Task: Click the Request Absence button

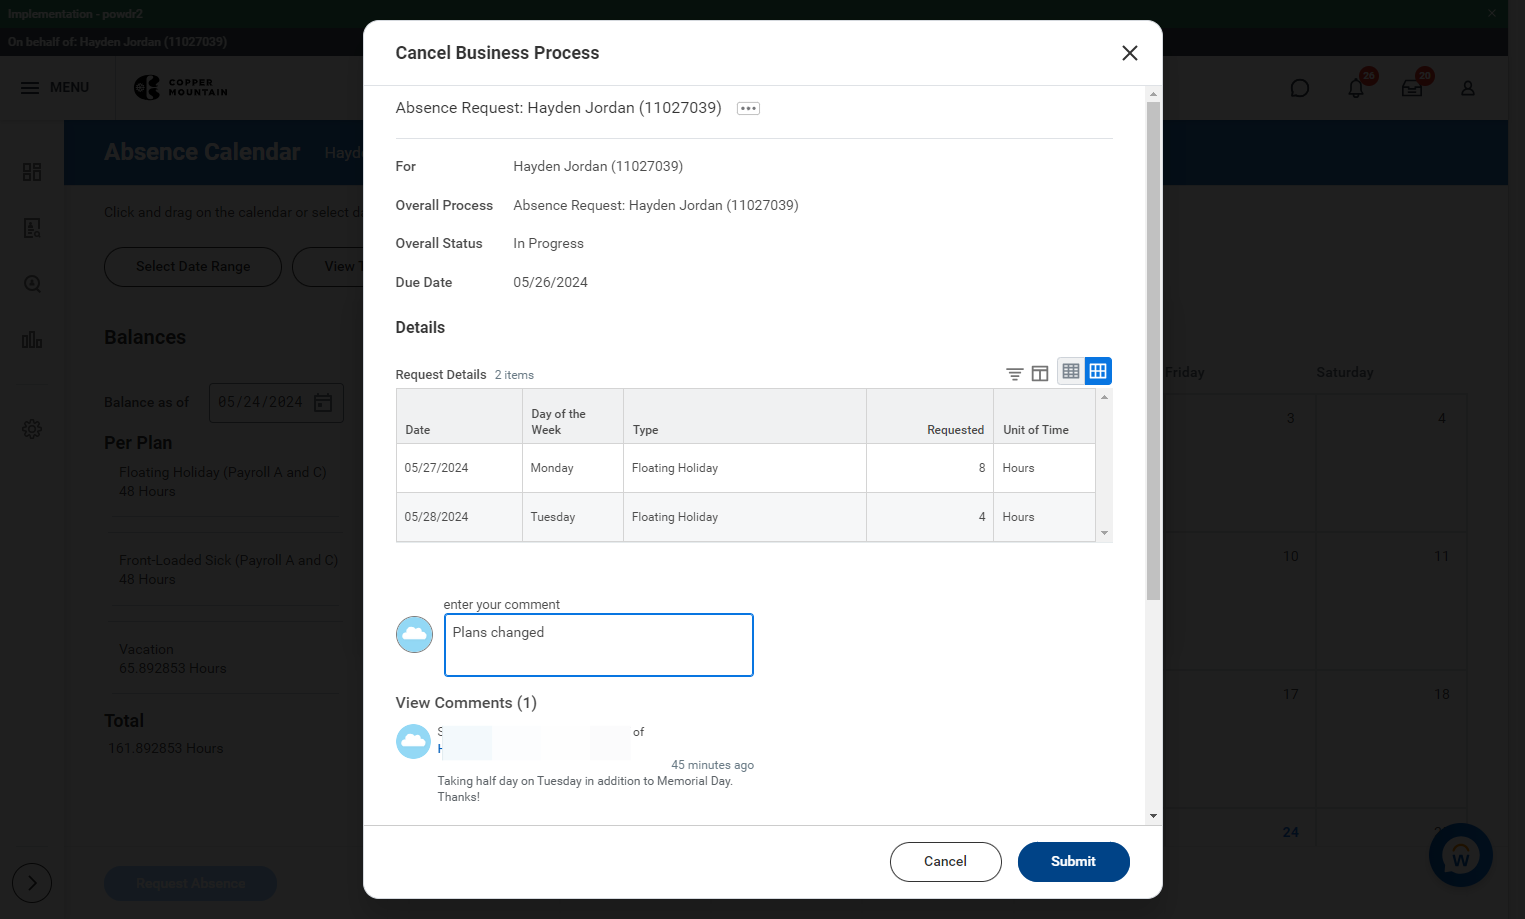Action: pos(190,883)
